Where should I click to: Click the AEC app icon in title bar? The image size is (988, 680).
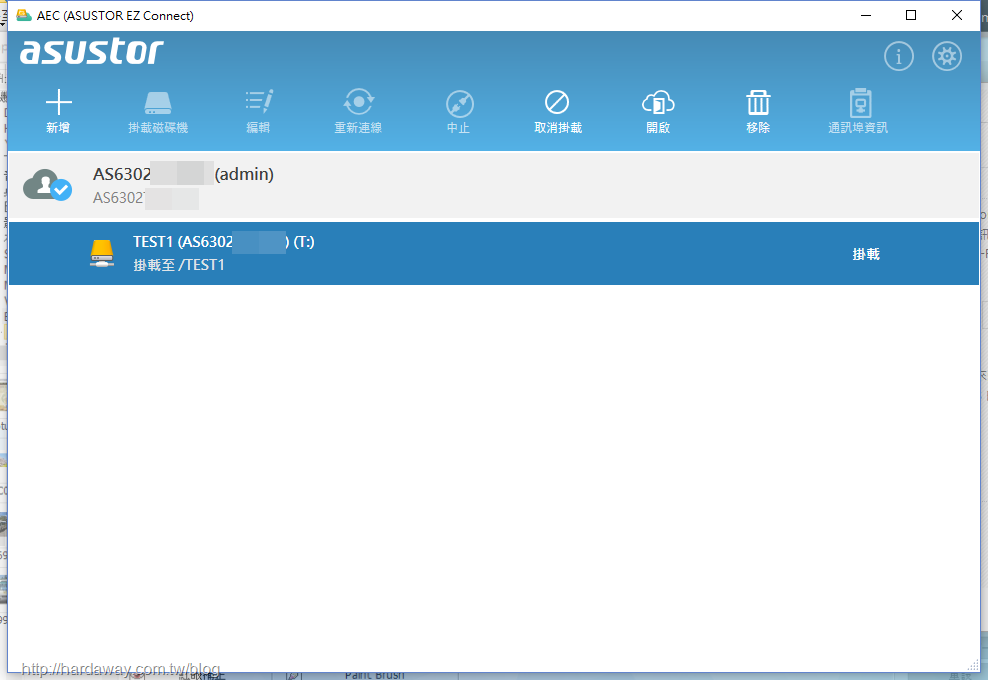(24, 15)
